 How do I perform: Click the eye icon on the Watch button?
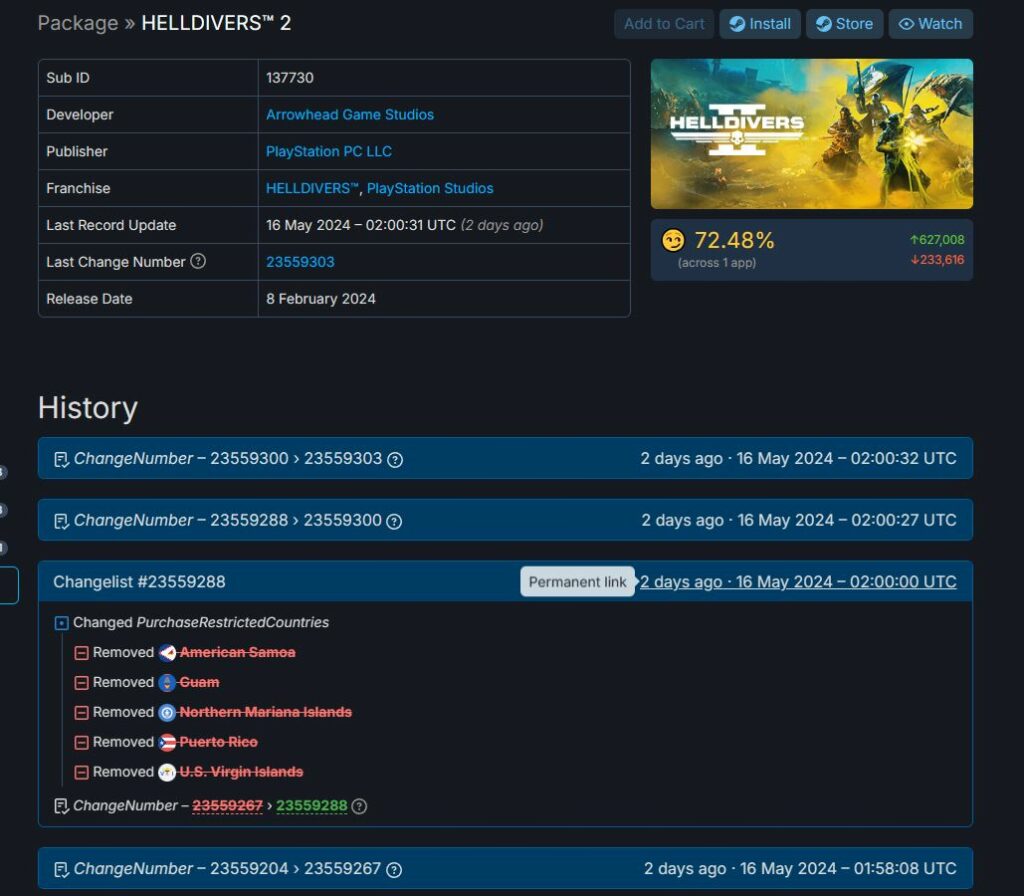[908, 24]
